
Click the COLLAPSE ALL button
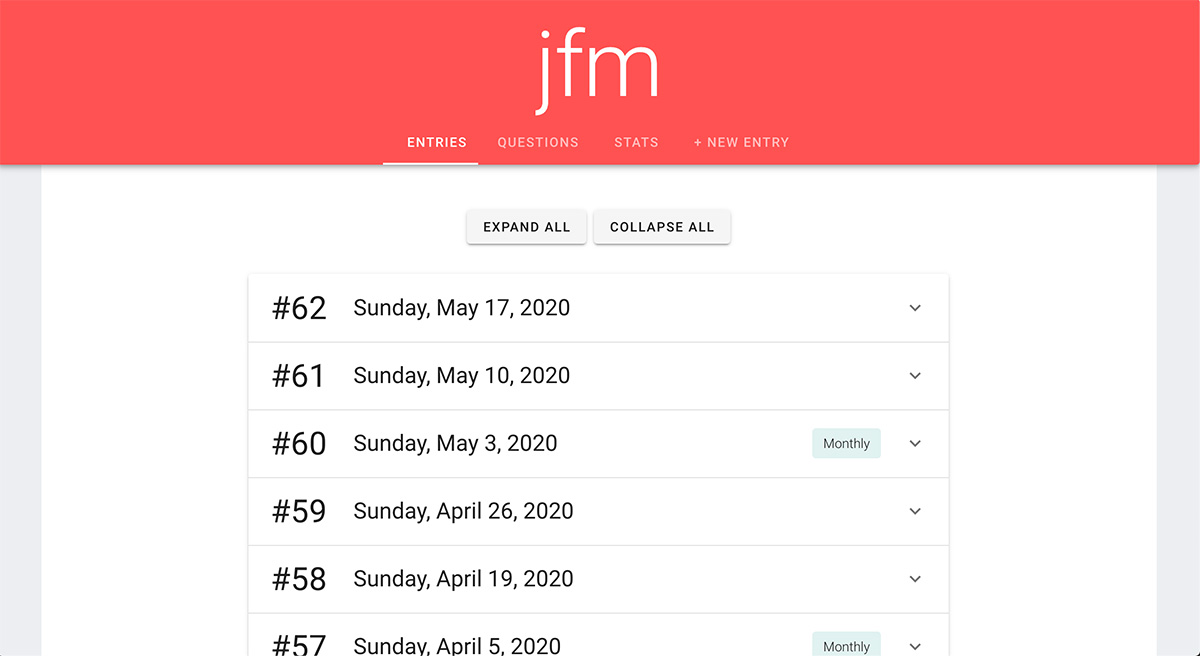pyautogui.click(x=662, y=227)
